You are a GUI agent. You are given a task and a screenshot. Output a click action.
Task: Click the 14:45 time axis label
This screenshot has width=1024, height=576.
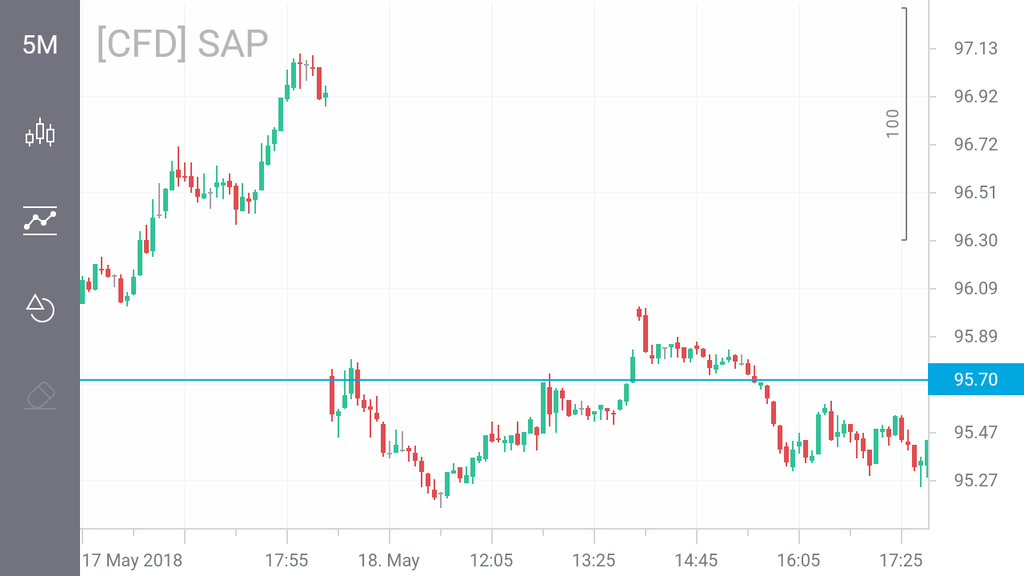[696, 558]
